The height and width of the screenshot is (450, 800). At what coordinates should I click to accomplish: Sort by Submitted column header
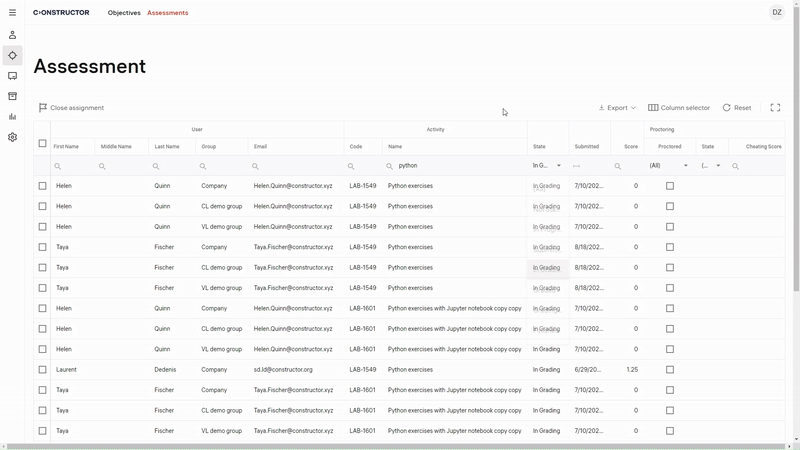point(589,146)
